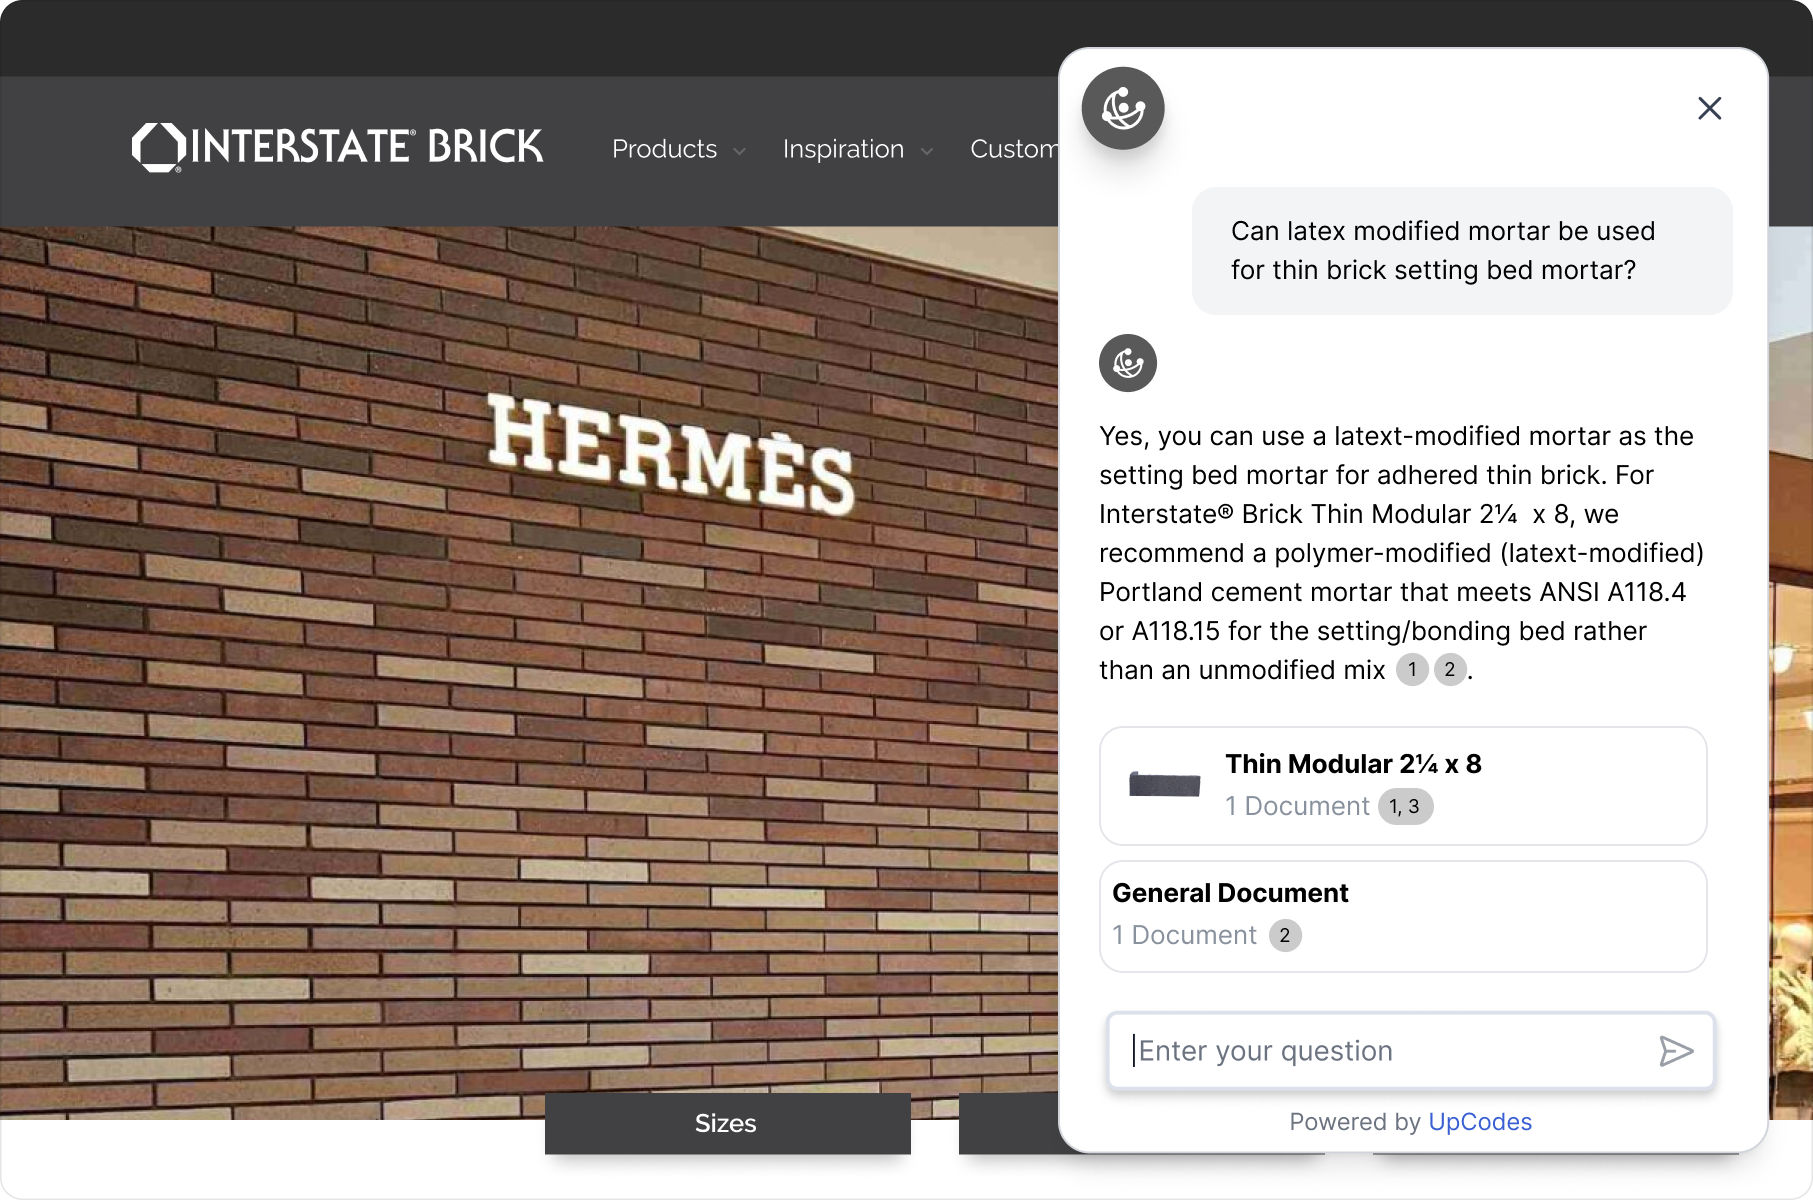
Task: Open the Thin Modular 2¼ x 8 card
Action: pyautogui.click(x=1403, y=786)
